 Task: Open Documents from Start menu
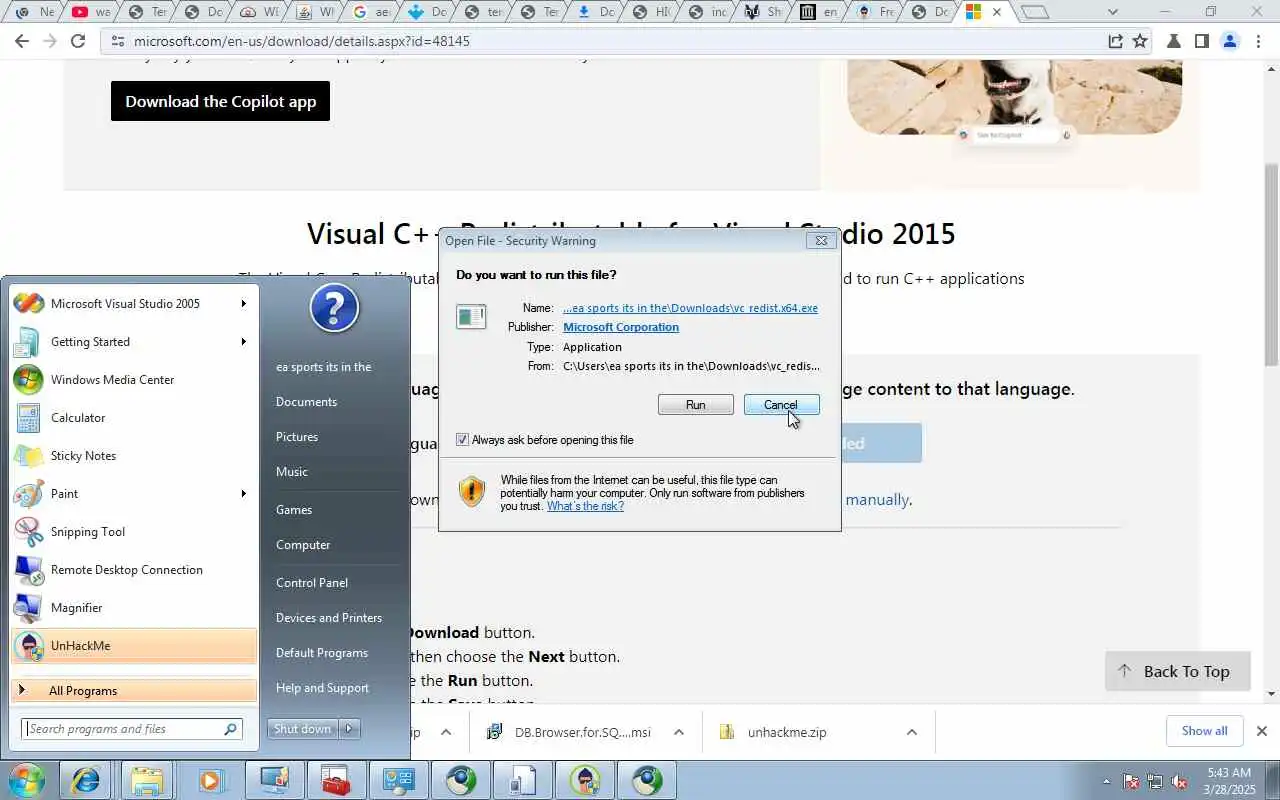pos(306,402)
